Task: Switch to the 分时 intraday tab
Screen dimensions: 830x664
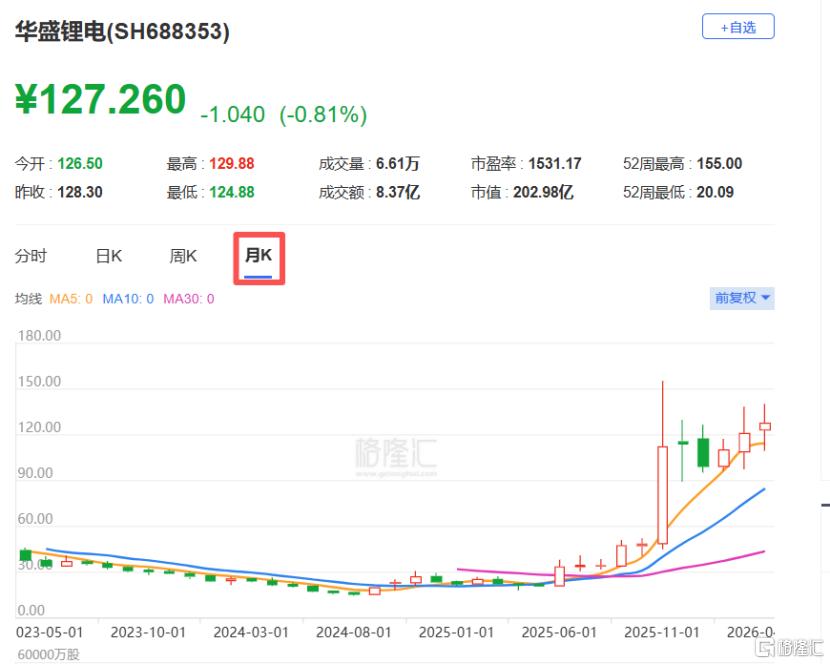Action: click(x=33, y=256)
